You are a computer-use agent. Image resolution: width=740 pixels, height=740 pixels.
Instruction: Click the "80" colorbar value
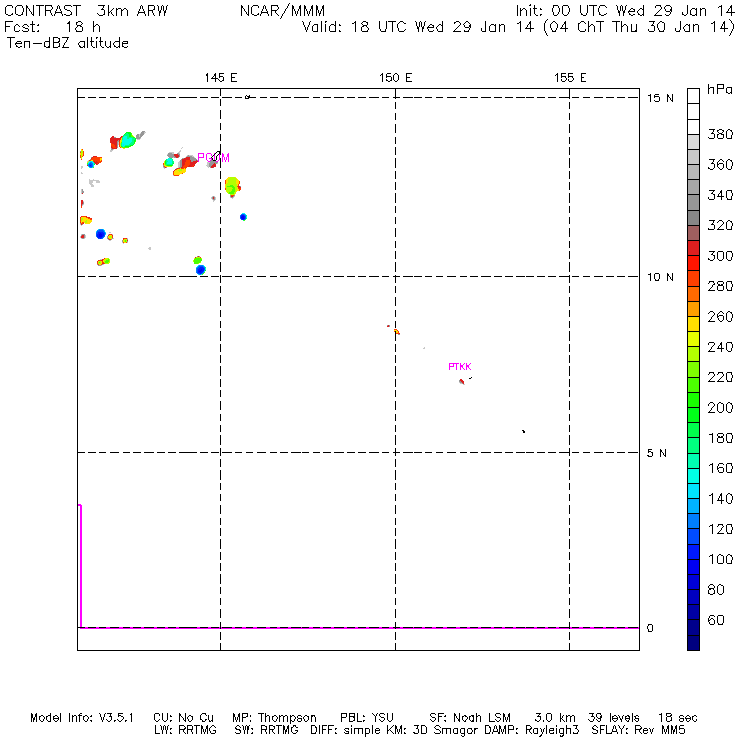715,590
